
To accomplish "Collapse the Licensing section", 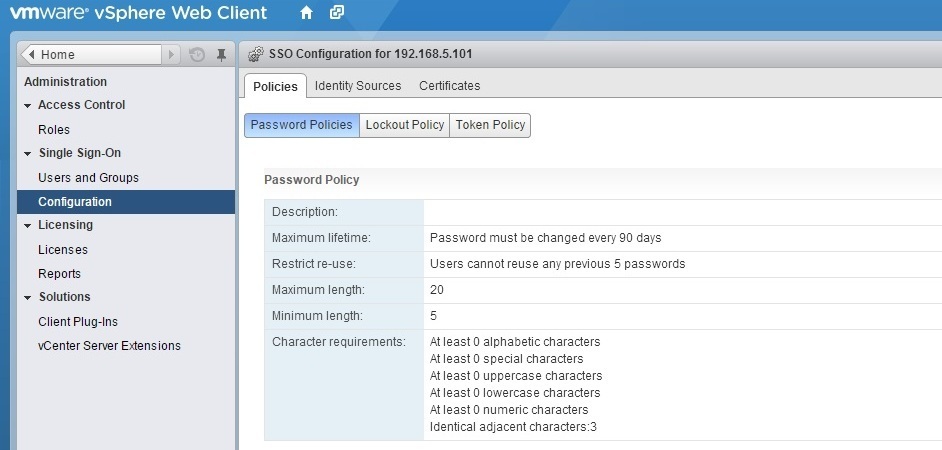I will click(28, 226).
